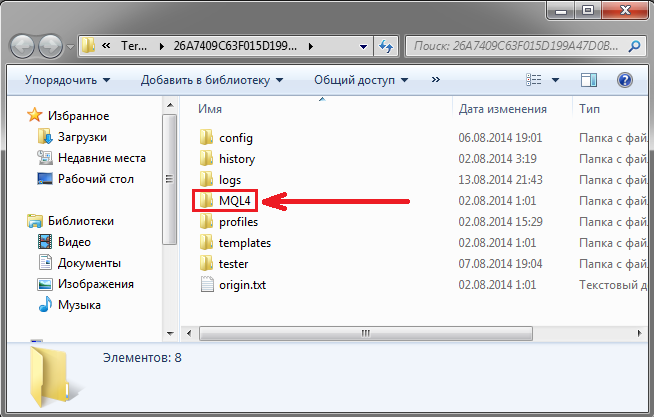Click the horizontal scrollbar thumb in file list
654x417 pixels.
366,333
